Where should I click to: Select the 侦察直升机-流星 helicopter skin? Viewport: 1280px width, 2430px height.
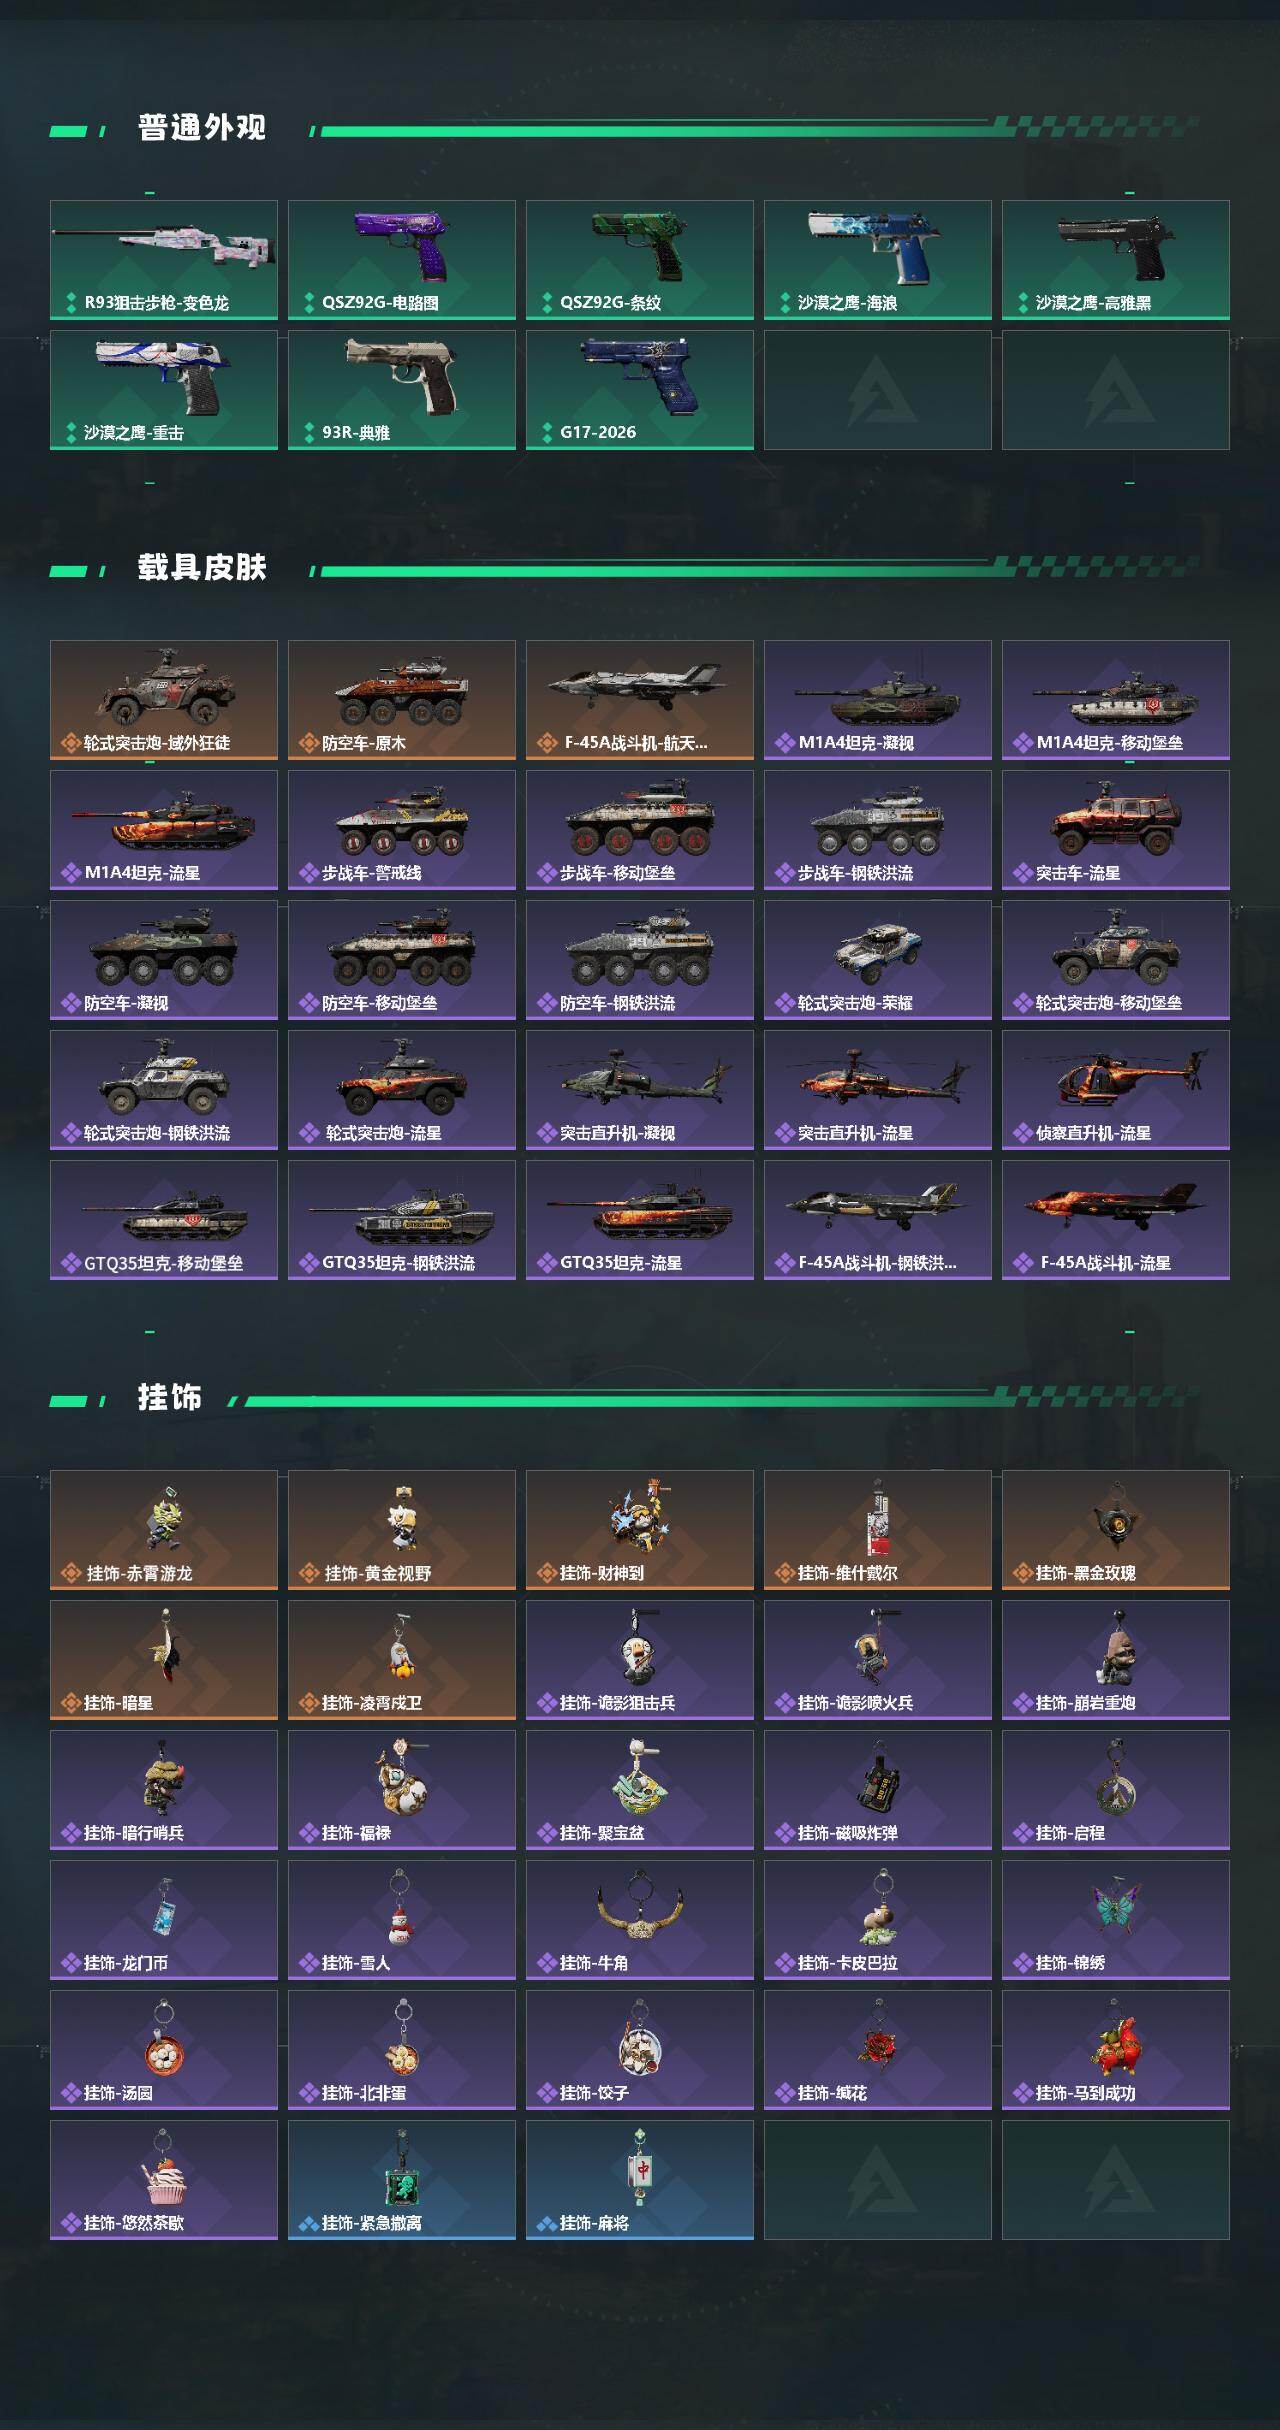[x=1116, y=1090]
